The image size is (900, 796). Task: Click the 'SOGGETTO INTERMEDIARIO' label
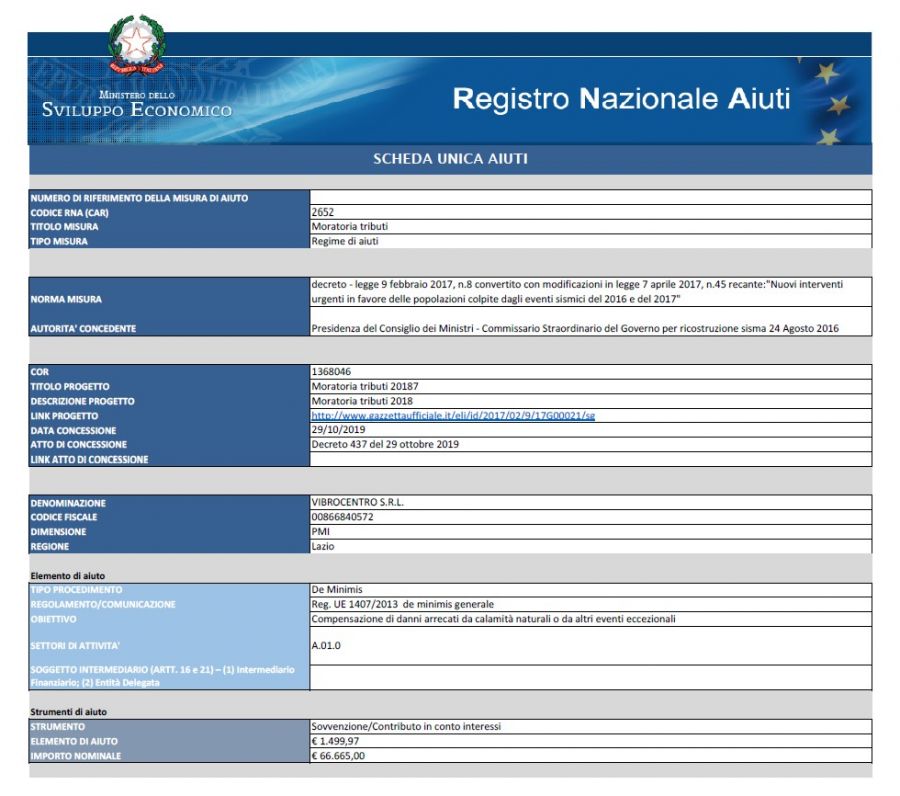[x=162, y=676]
